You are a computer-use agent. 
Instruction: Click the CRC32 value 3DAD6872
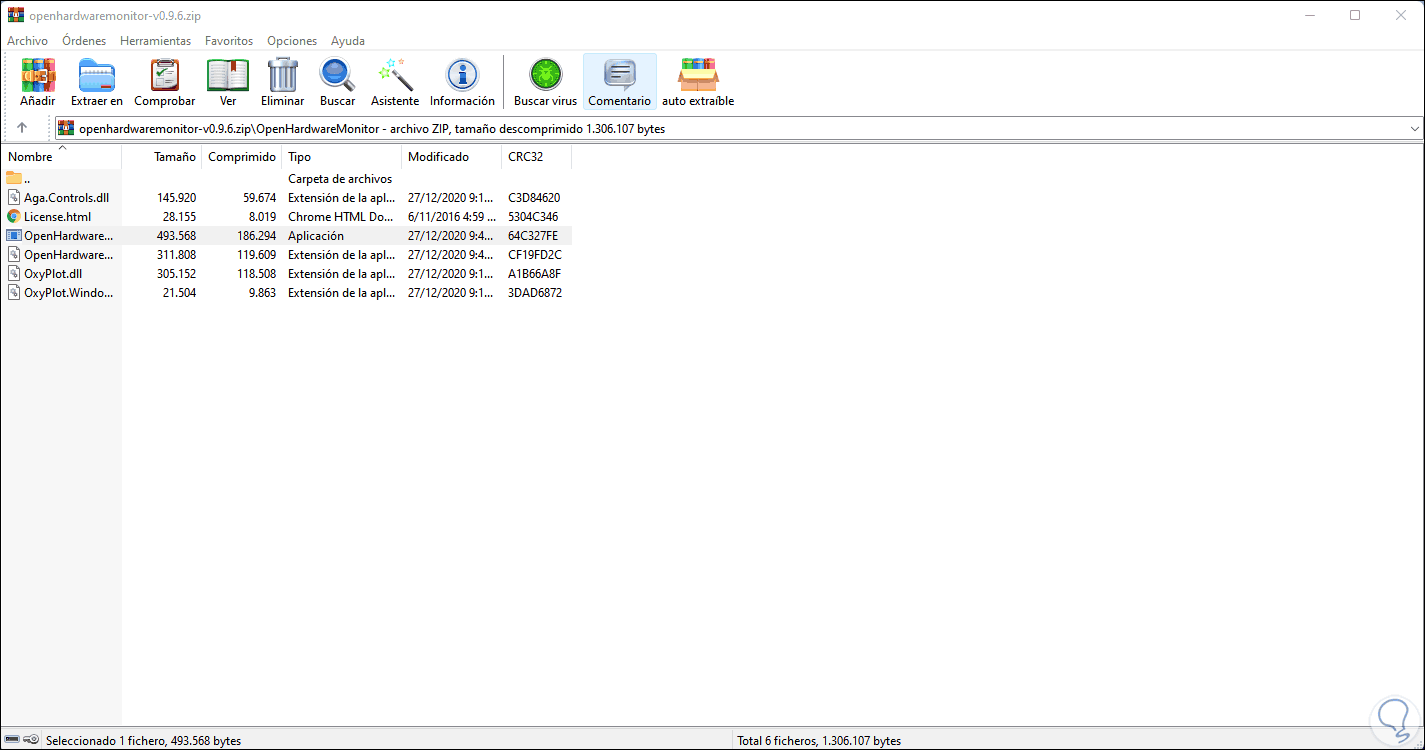535,293
